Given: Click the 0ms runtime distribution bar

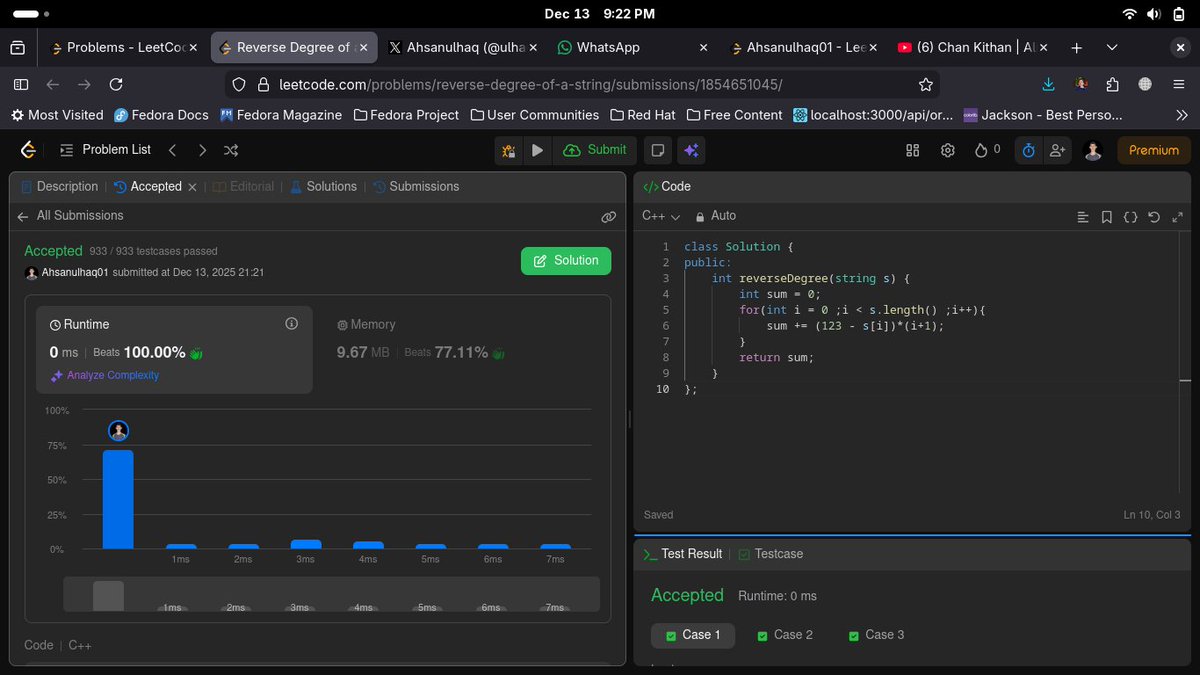Looking at the screenshot, I should [x=118, y=499].
